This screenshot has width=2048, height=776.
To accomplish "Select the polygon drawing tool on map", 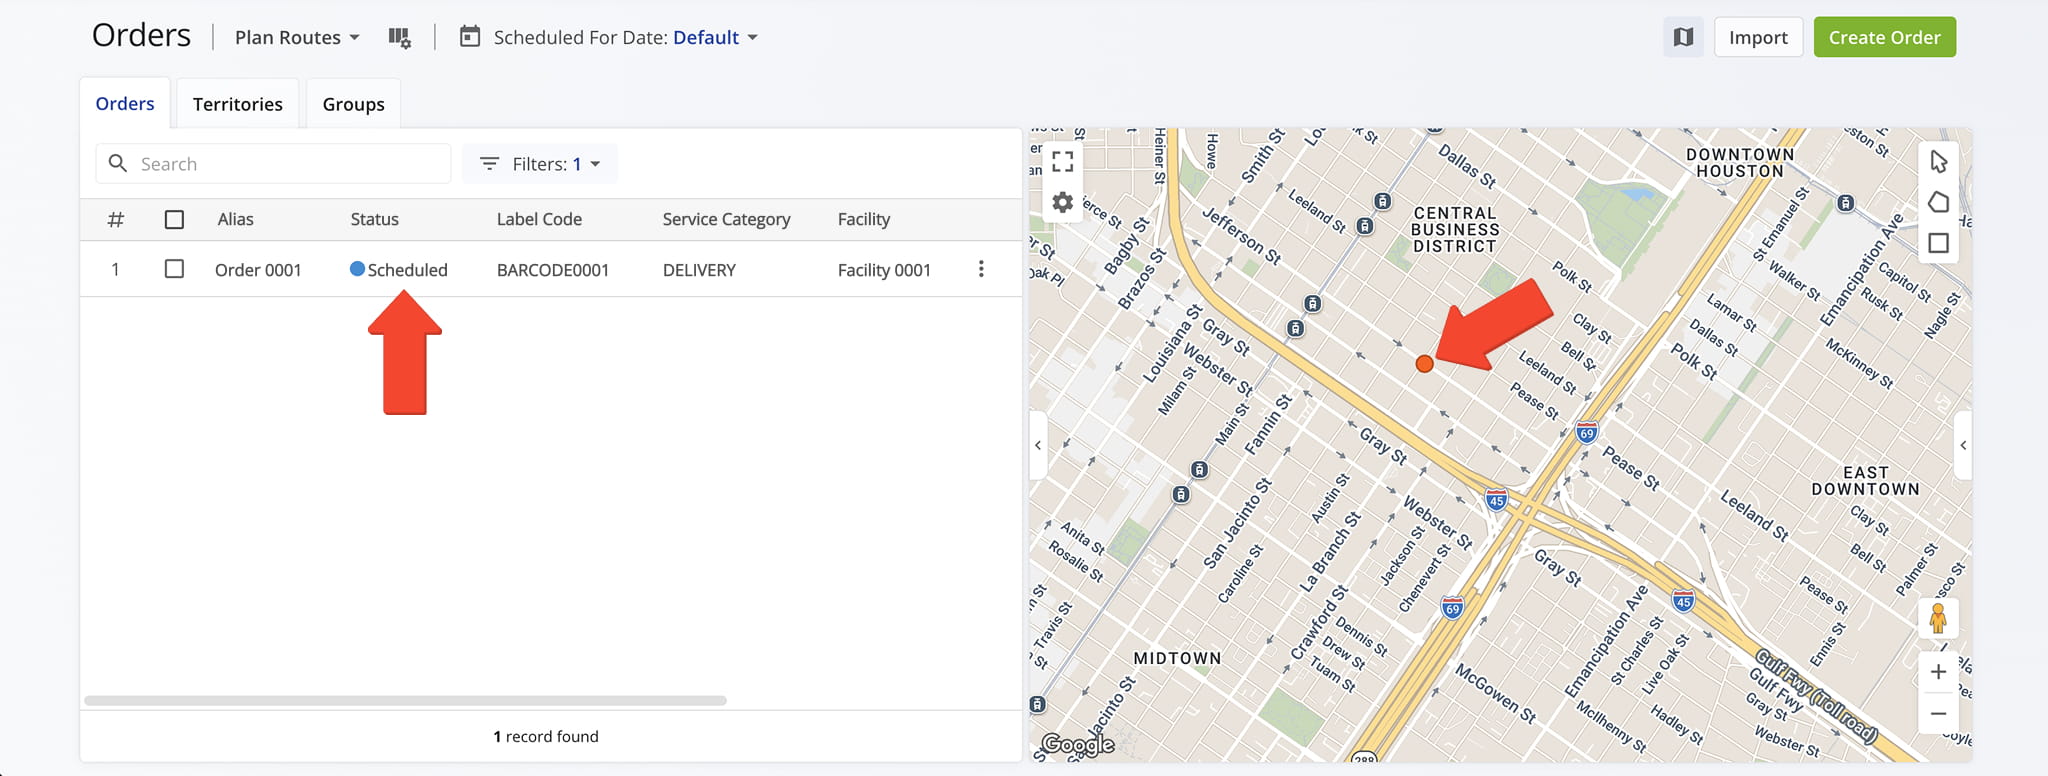I will tap(1938, 203).
